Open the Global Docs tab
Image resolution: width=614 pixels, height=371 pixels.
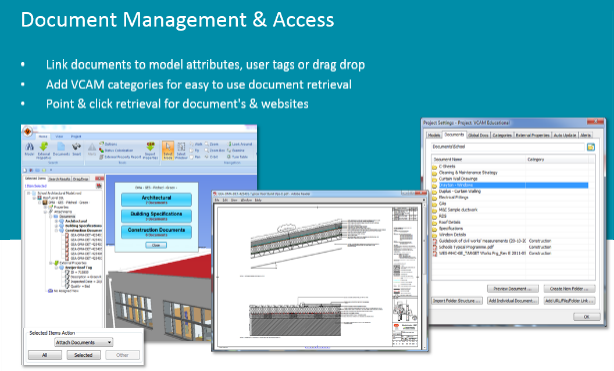coord(478,135)
